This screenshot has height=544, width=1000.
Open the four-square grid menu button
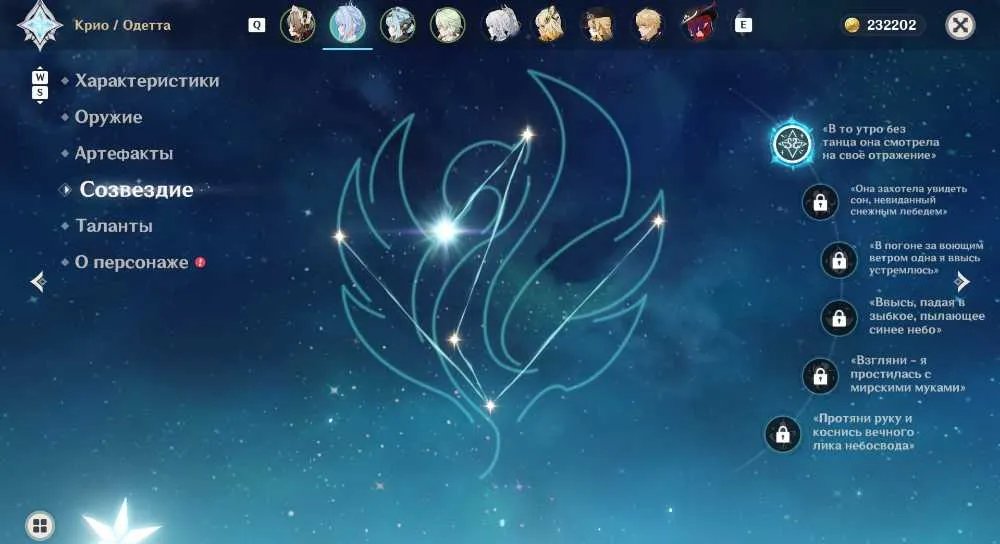pos(40,526)
